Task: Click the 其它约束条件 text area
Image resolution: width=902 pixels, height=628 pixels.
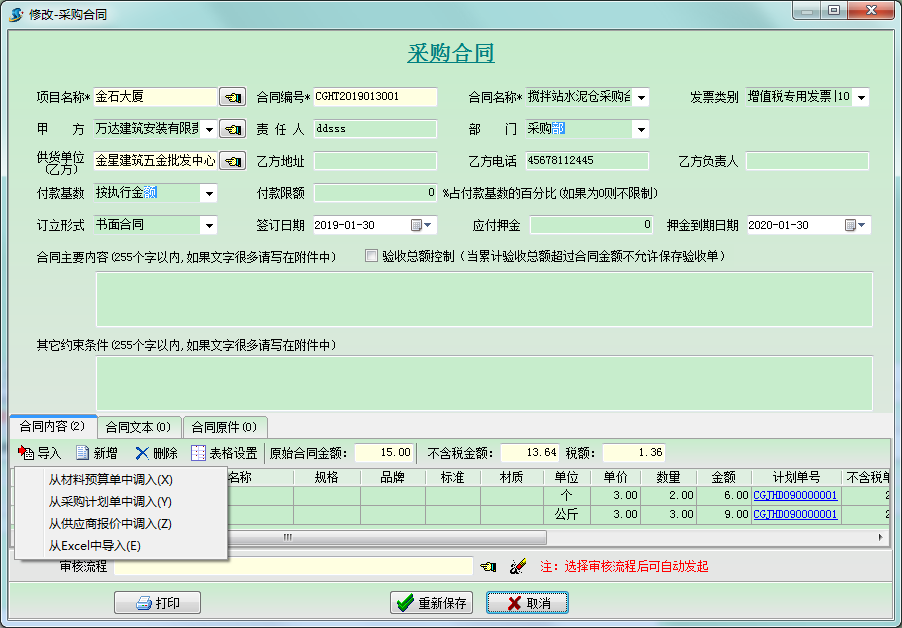Action: coord(484,383)
